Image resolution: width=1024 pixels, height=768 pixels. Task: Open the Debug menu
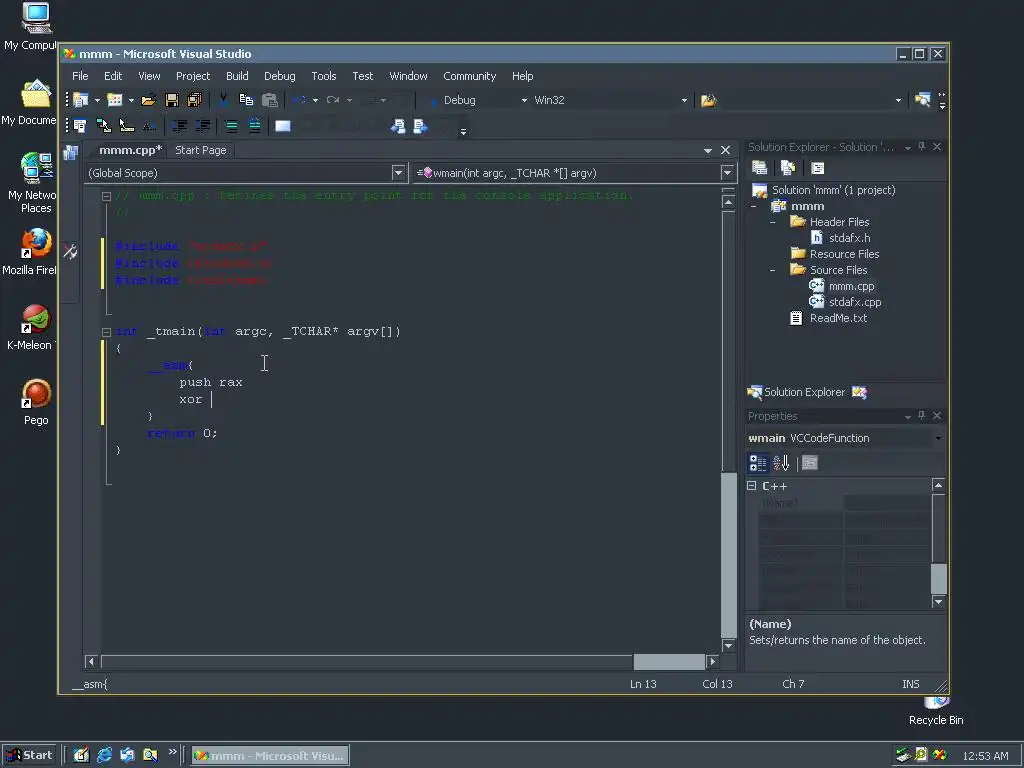click(x=280, y=76)
